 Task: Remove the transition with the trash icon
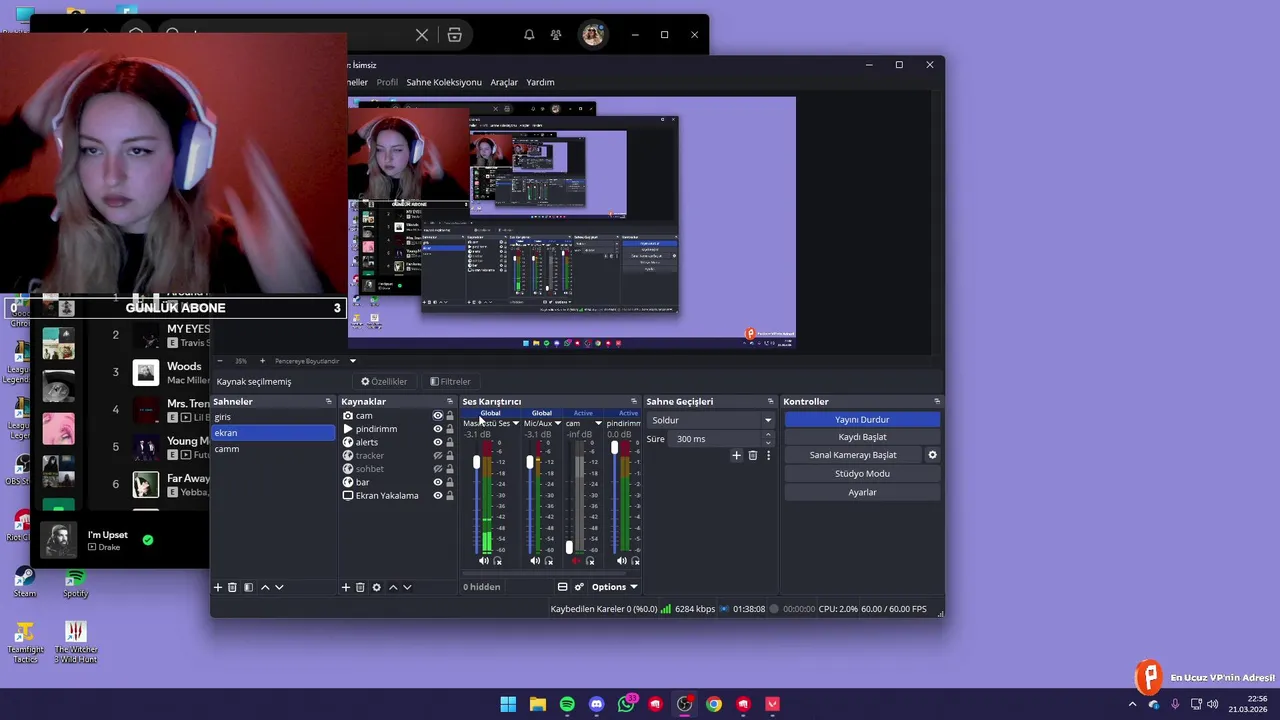click(753, 455)
